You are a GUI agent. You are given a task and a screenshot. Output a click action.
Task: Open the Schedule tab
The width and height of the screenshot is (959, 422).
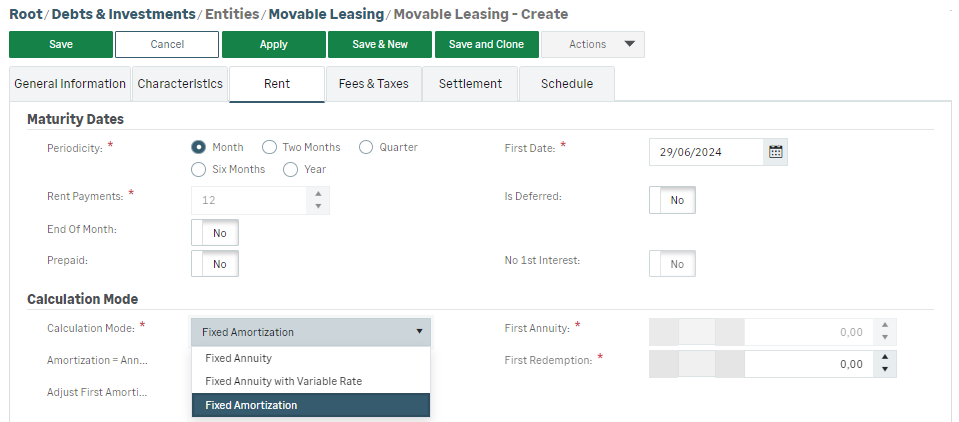coord(567,84)
